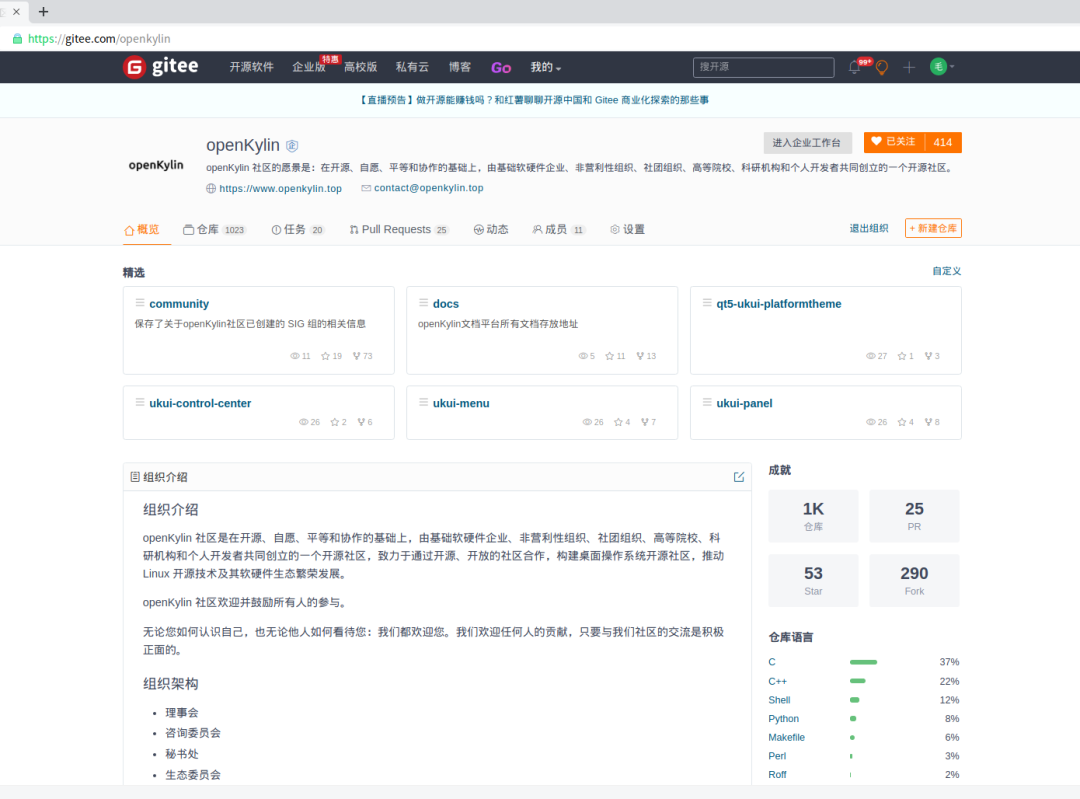Switch to the 仓库 tab
1080x799 pixels.
click(x=214, y=229)
